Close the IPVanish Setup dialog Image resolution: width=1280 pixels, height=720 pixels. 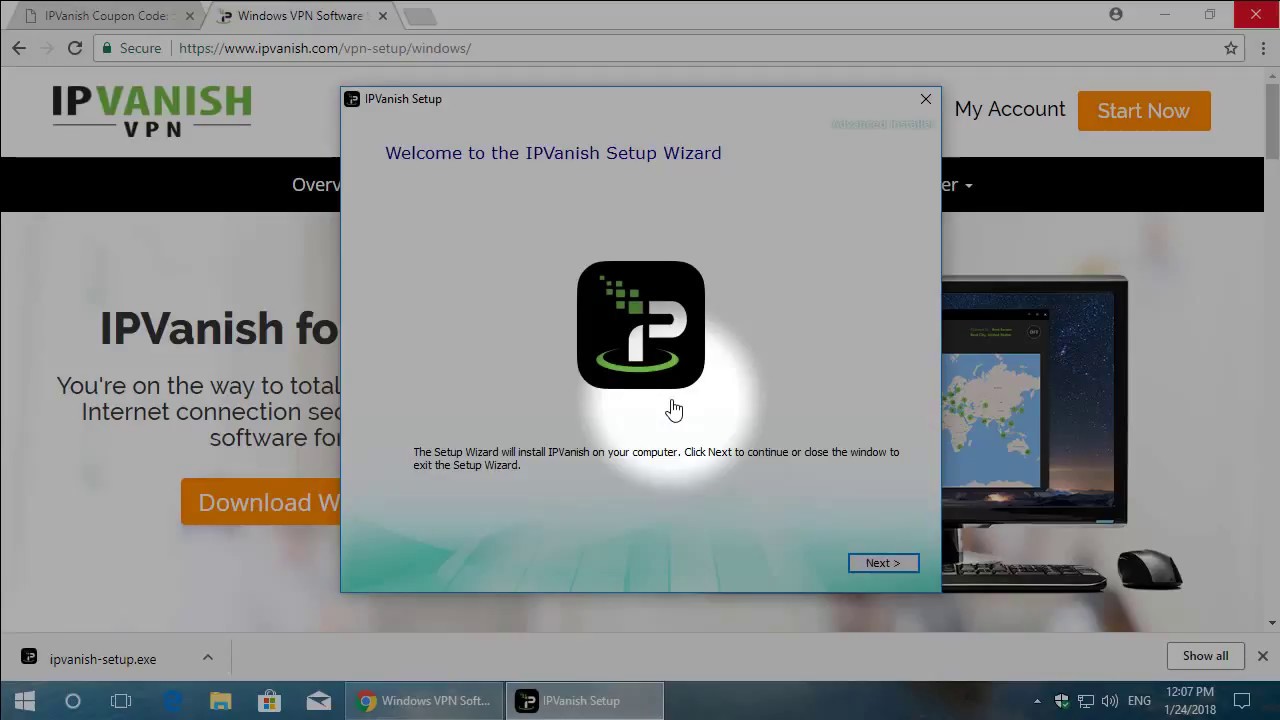pyautogui.click(x=926, y=99)
